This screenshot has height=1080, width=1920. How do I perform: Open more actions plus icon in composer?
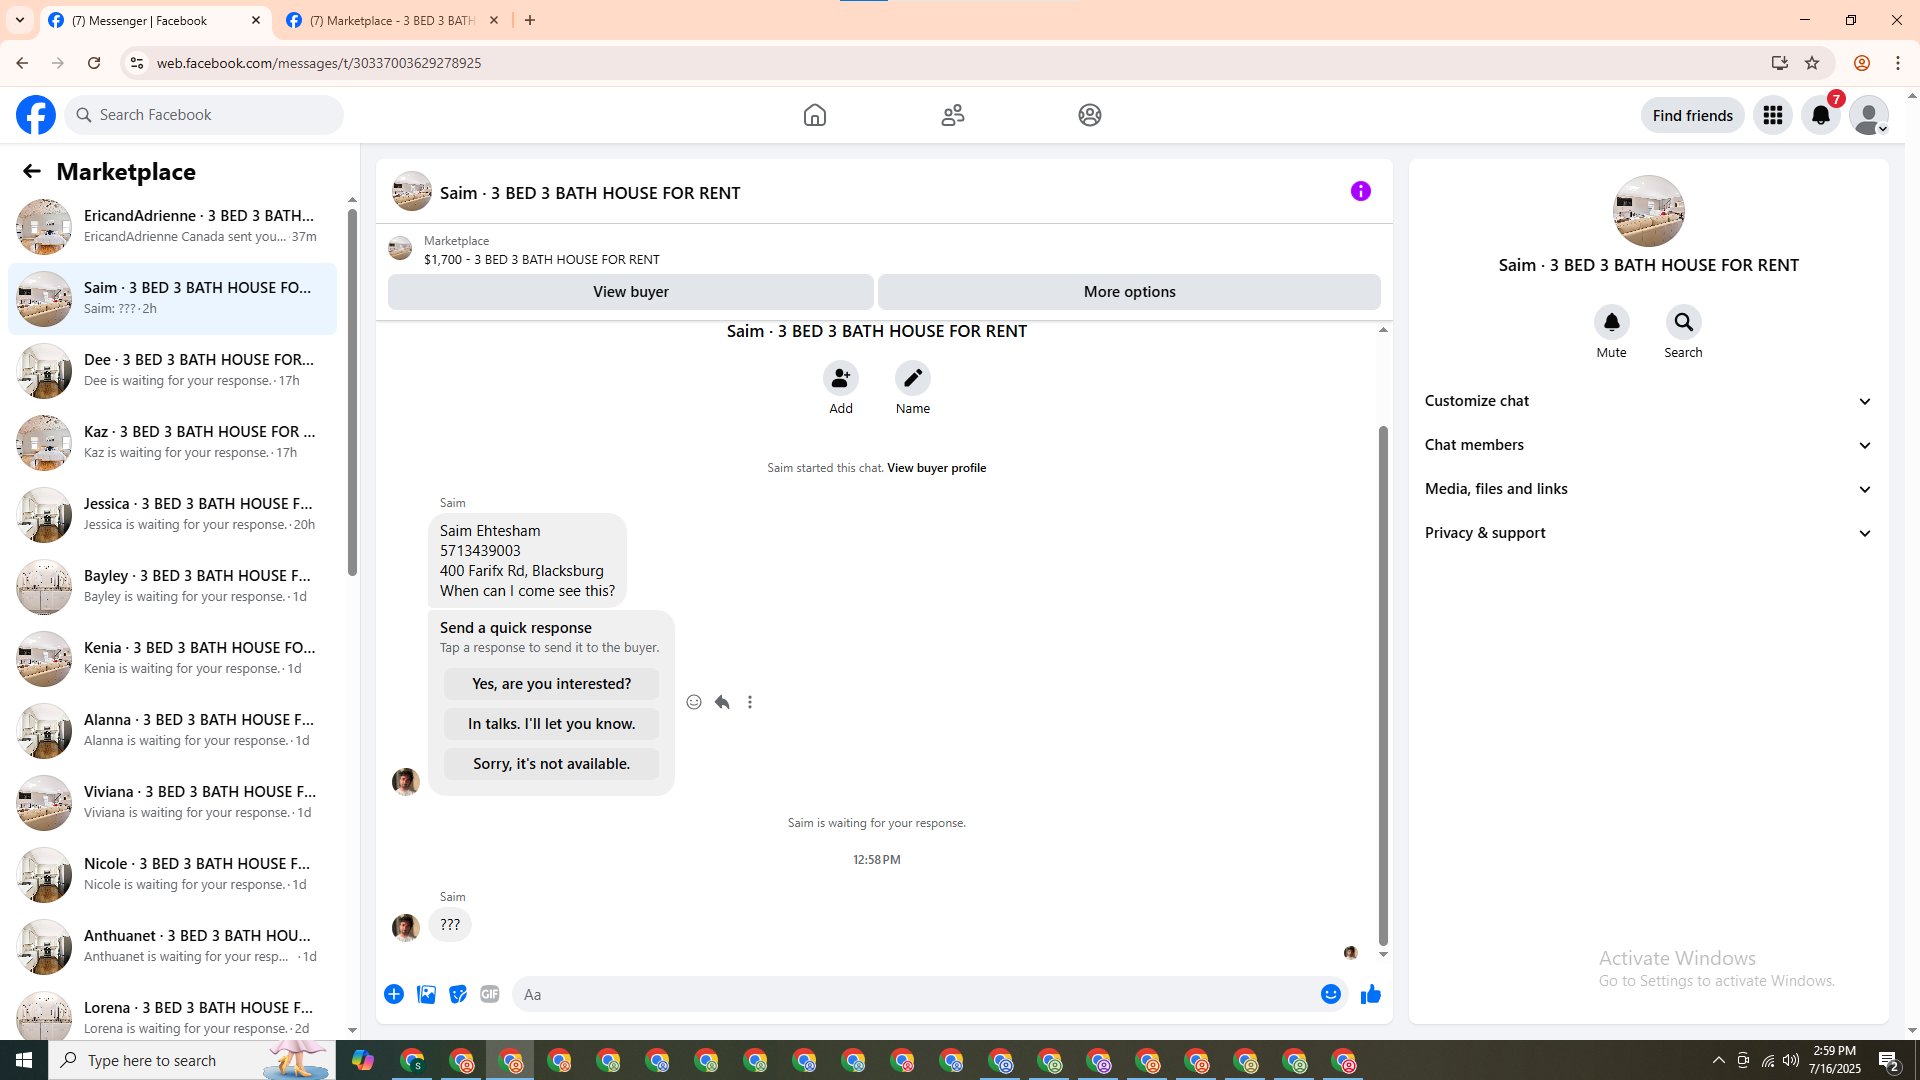pos(394,994)
